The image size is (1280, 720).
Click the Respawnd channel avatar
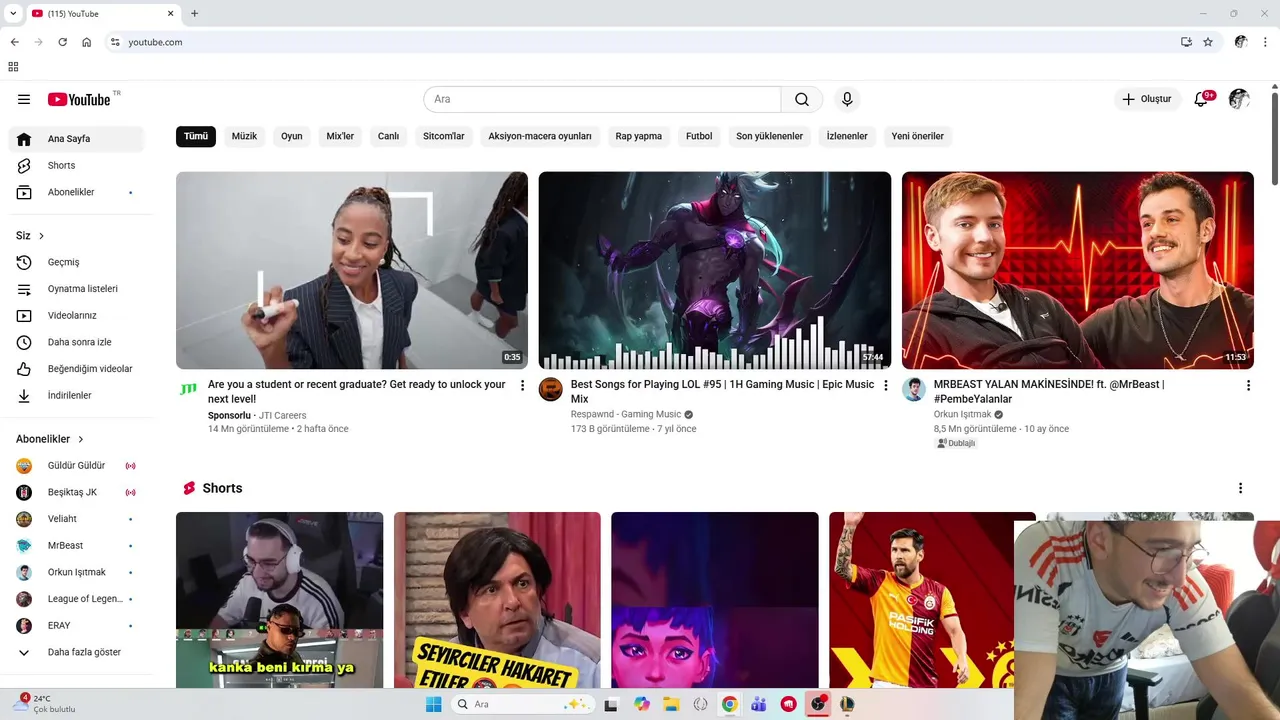click(551, 389)
